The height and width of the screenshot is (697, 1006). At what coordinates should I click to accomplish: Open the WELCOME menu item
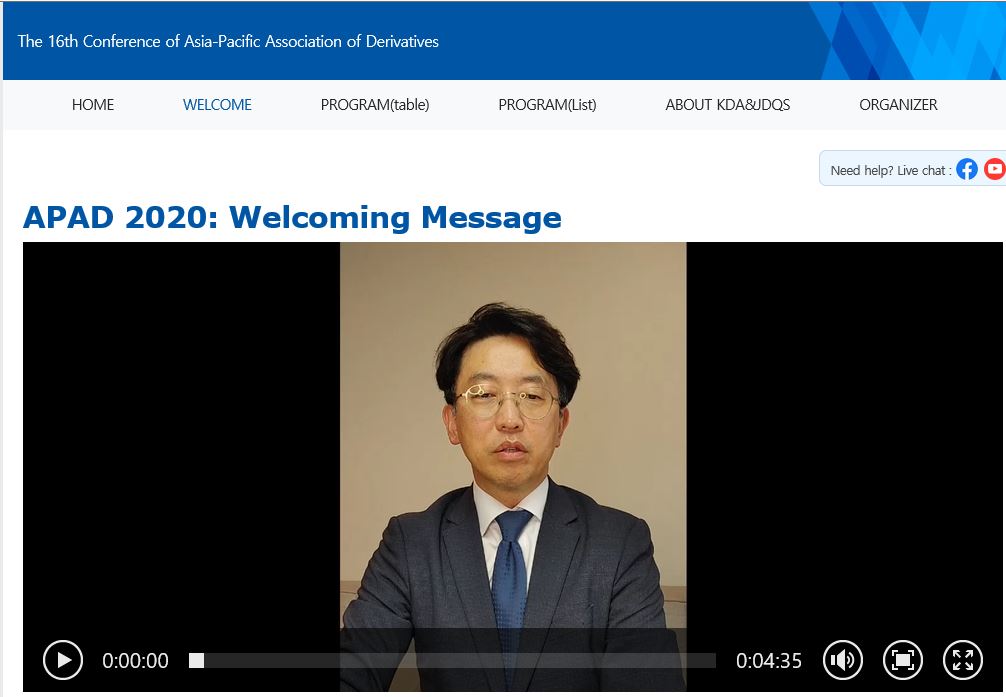point(217,105)
